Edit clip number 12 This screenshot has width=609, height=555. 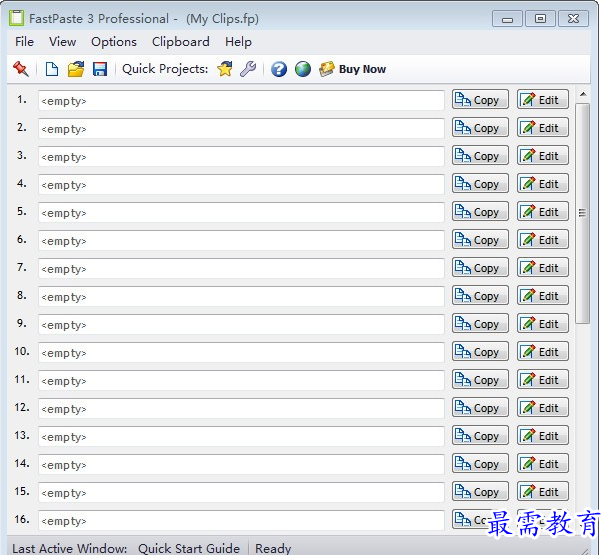pos(543,407)
